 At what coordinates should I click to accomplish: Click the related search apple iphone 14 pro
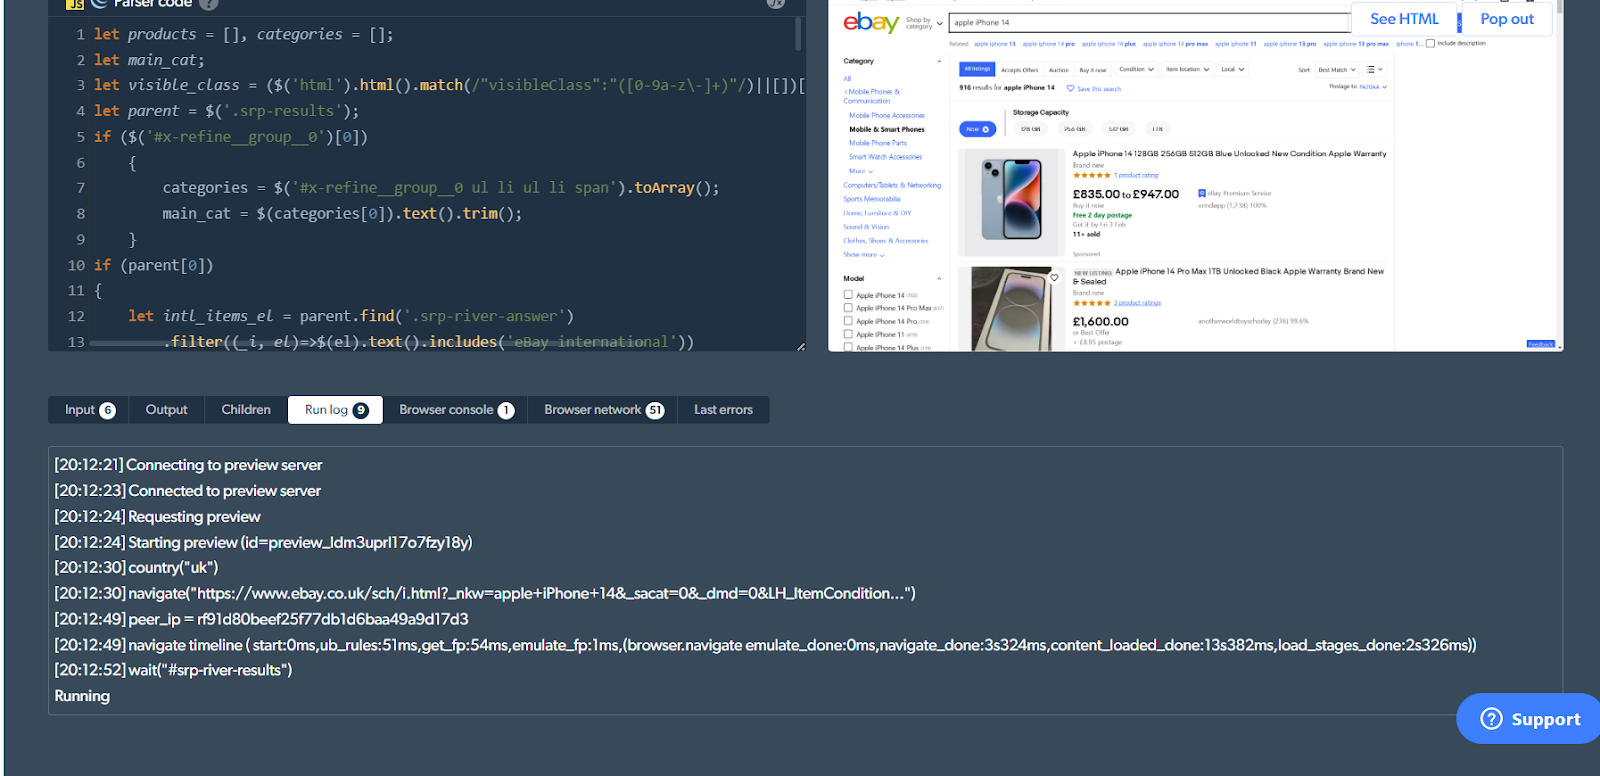[1049, 44]
